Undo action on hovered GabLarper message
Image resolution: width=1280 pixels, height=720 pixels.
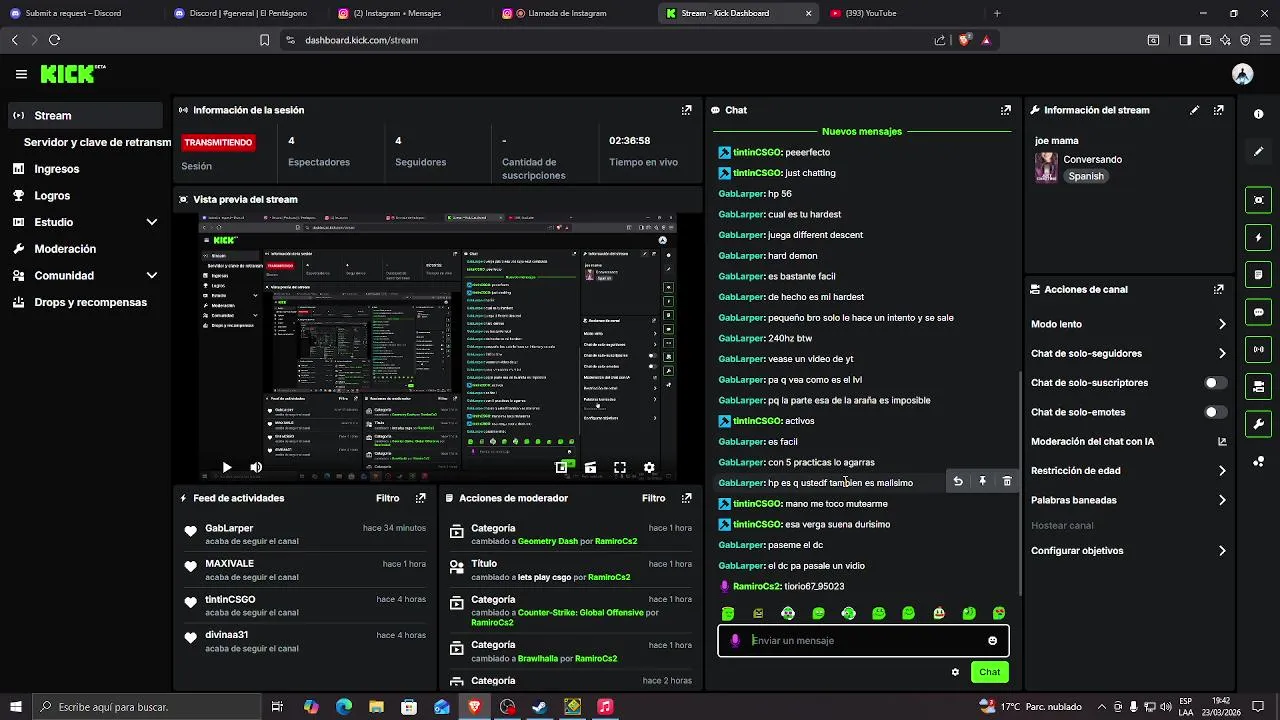coord(958,481)
